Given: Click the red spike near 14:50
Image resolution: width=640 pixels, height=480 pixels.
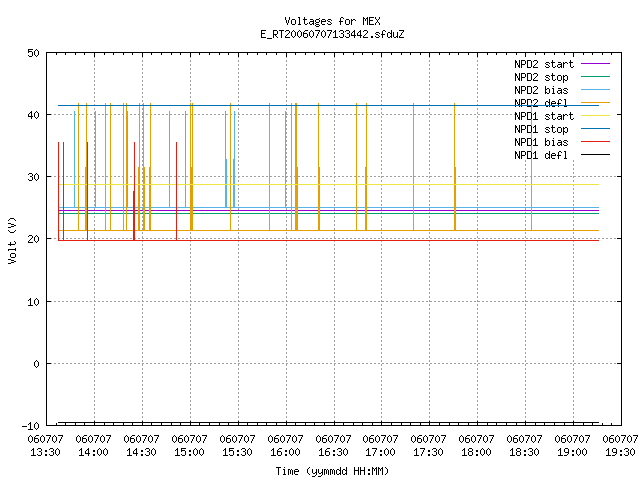Looking at the screenshot, I should (176, 191).
